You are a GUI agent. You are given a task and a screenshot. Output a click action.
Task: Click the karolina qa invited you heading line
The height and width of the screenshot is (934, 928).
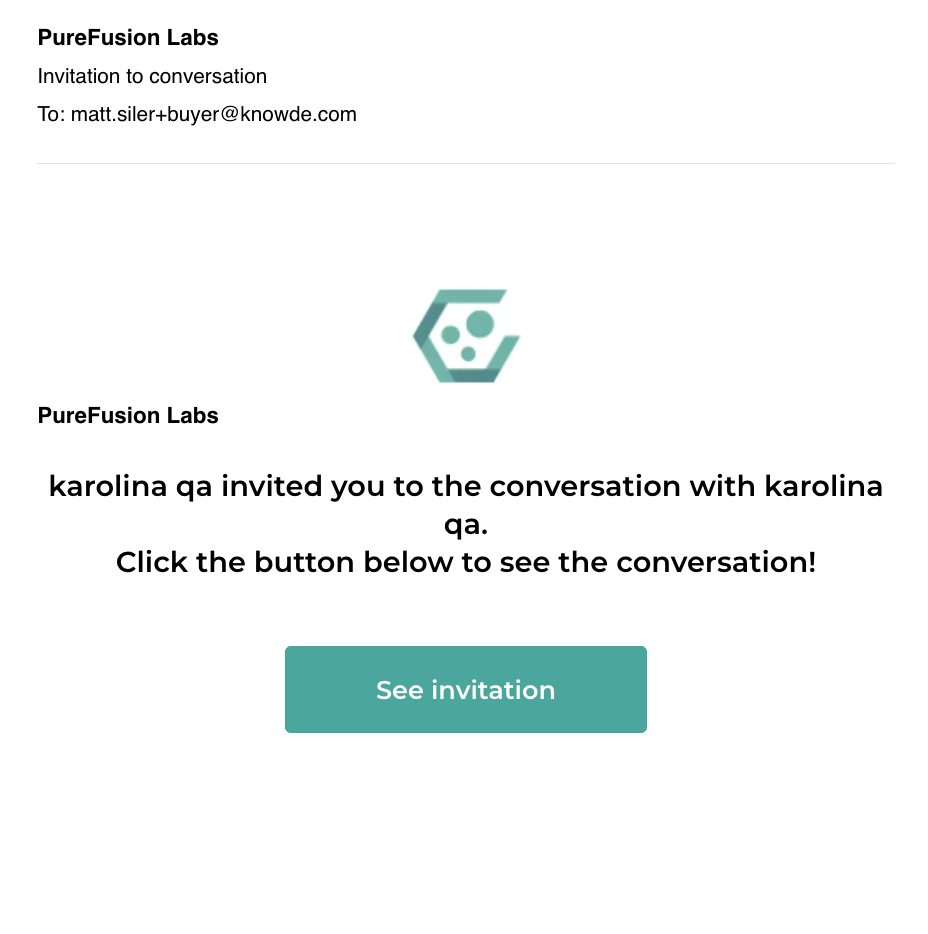[466, 486]
